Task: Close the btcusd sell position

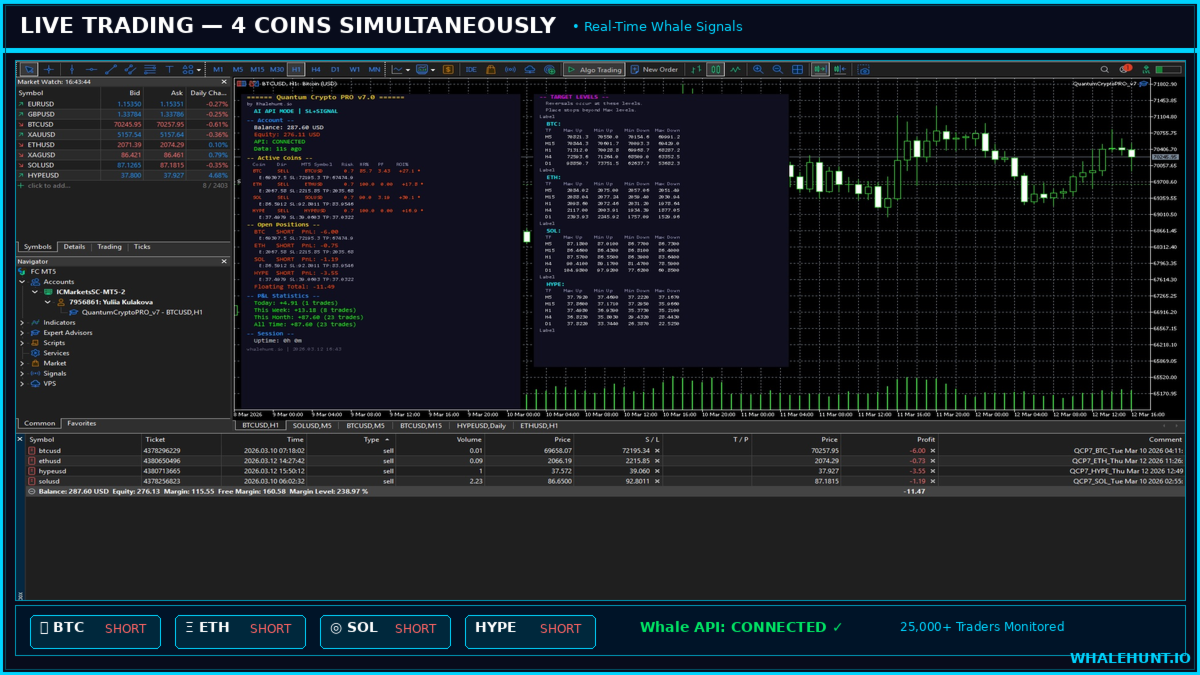Action: tap(933, 451)
